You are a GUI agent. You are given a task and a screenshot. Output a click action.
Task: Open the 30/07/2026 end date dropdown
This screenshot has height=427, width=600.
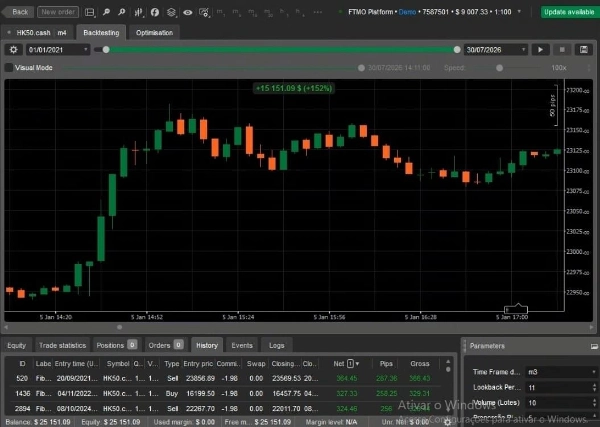(x=496, y=50)
